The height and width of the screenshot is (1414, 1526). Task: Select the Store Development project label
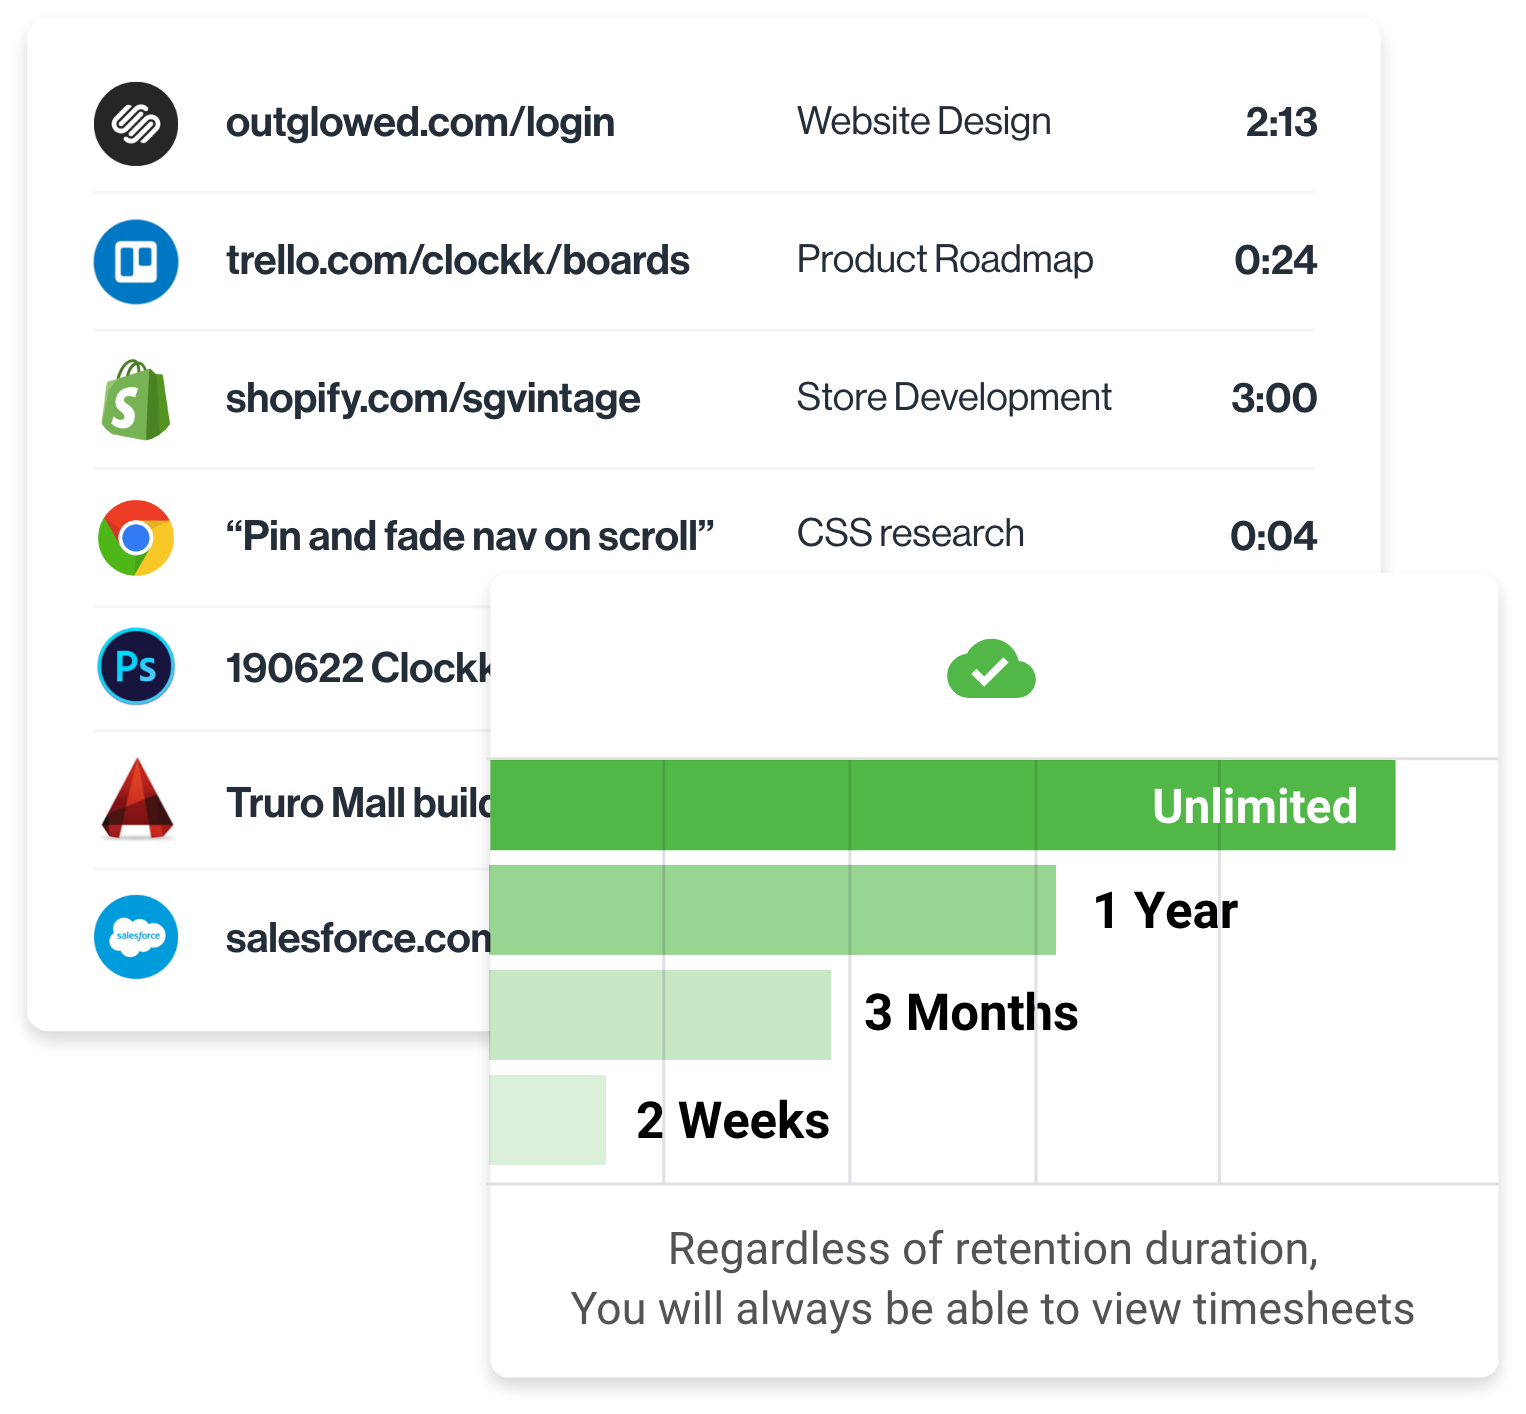point(953,398)
